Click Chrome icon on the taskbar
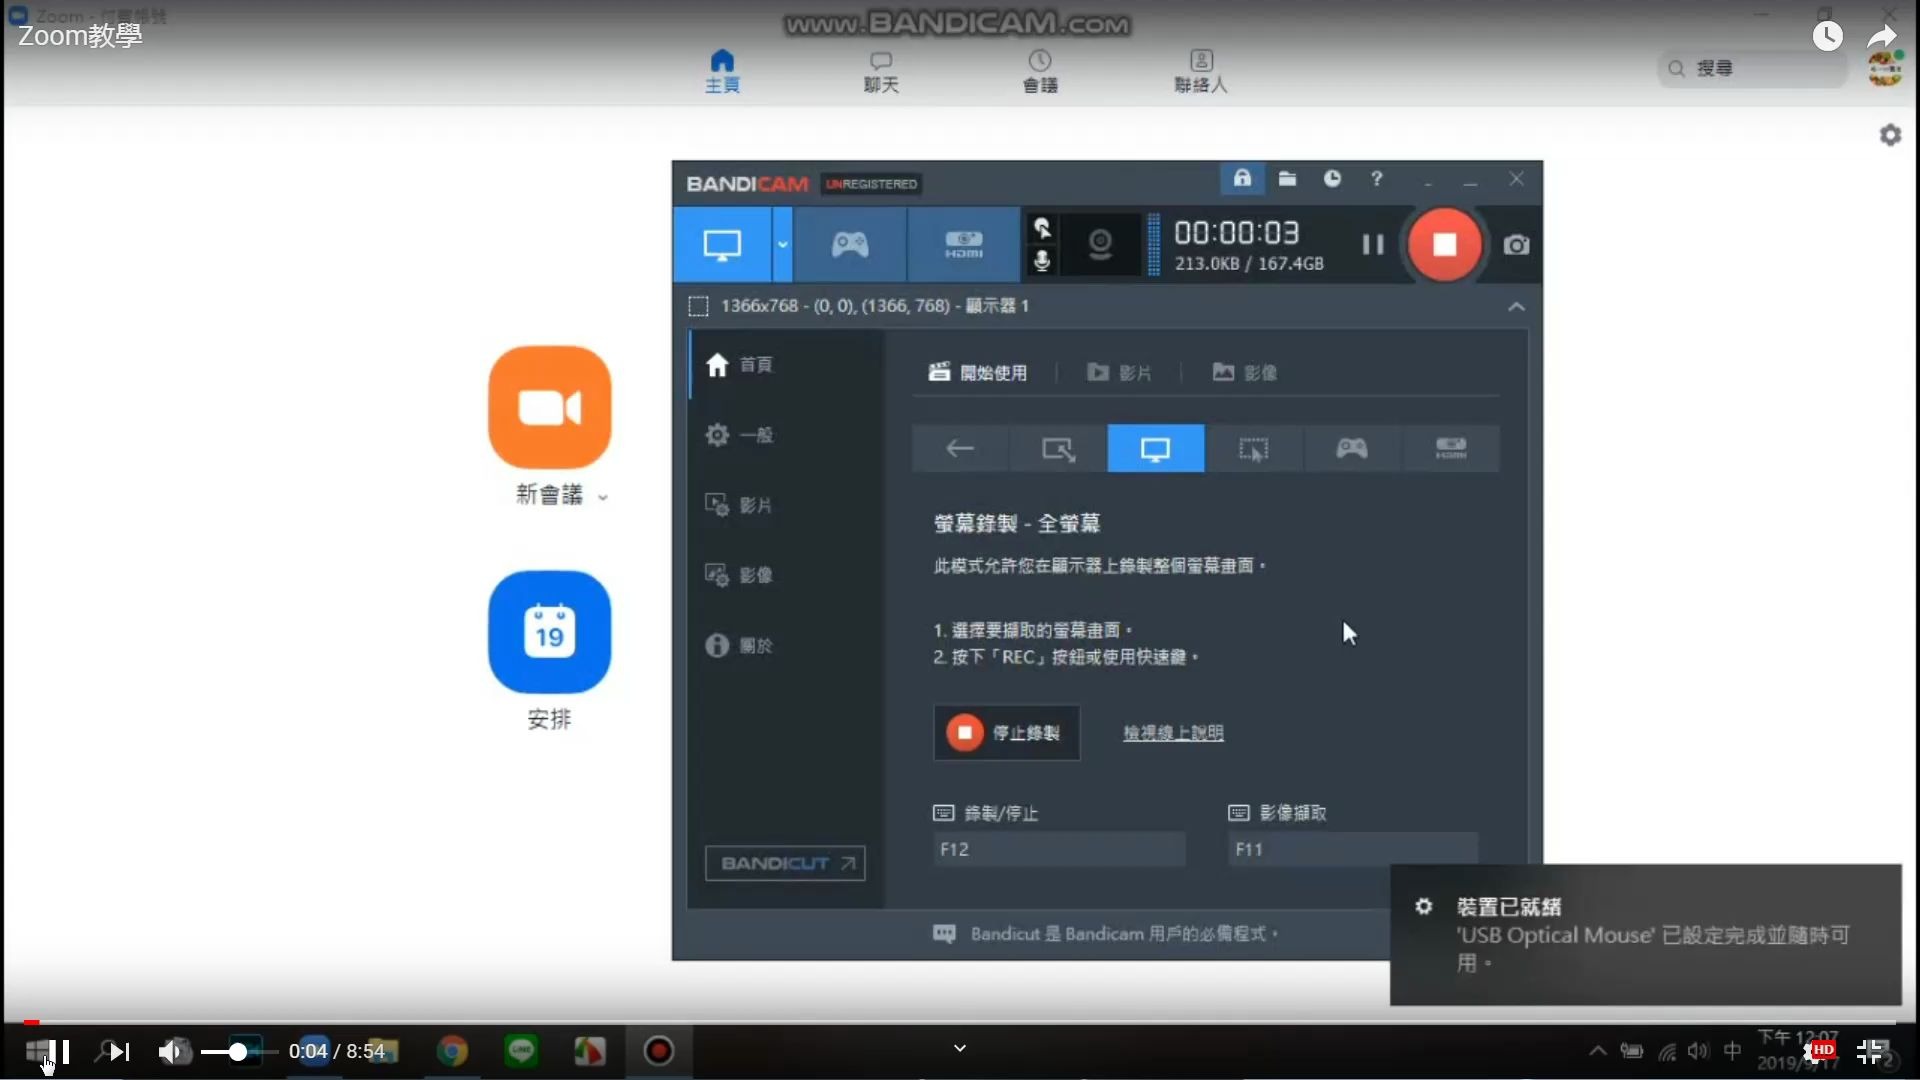Screen dimensions: 1920x1080 (x=452, y=1052)
